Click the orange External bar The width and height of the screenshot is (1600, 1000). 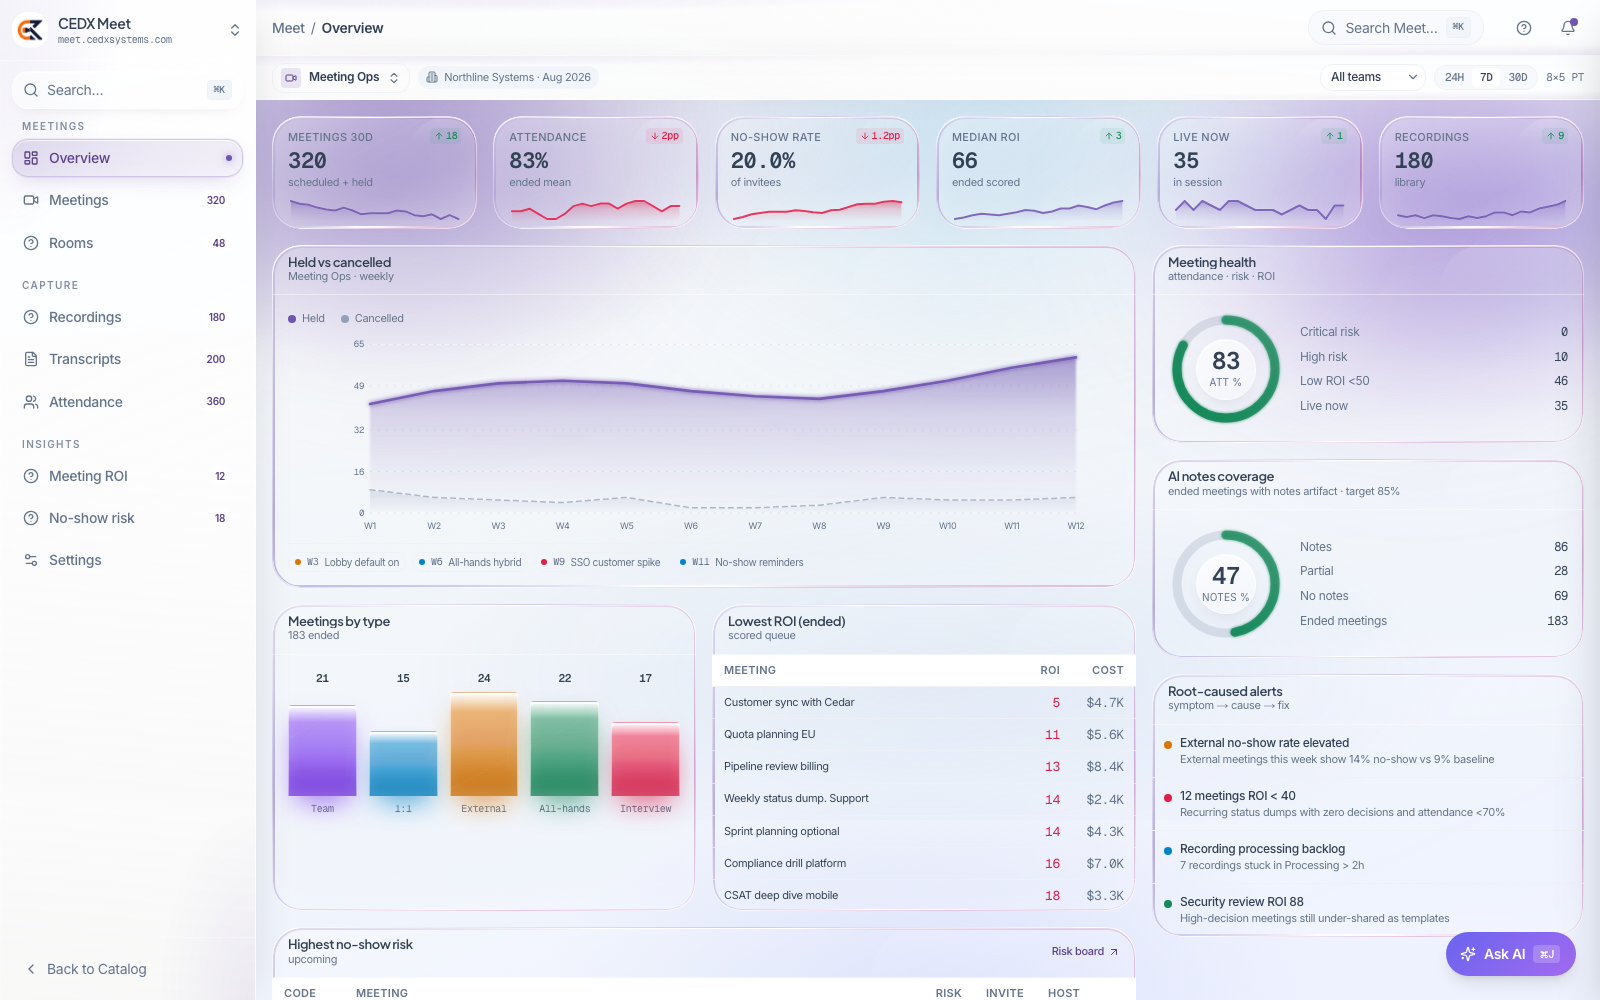click(484, 744)
